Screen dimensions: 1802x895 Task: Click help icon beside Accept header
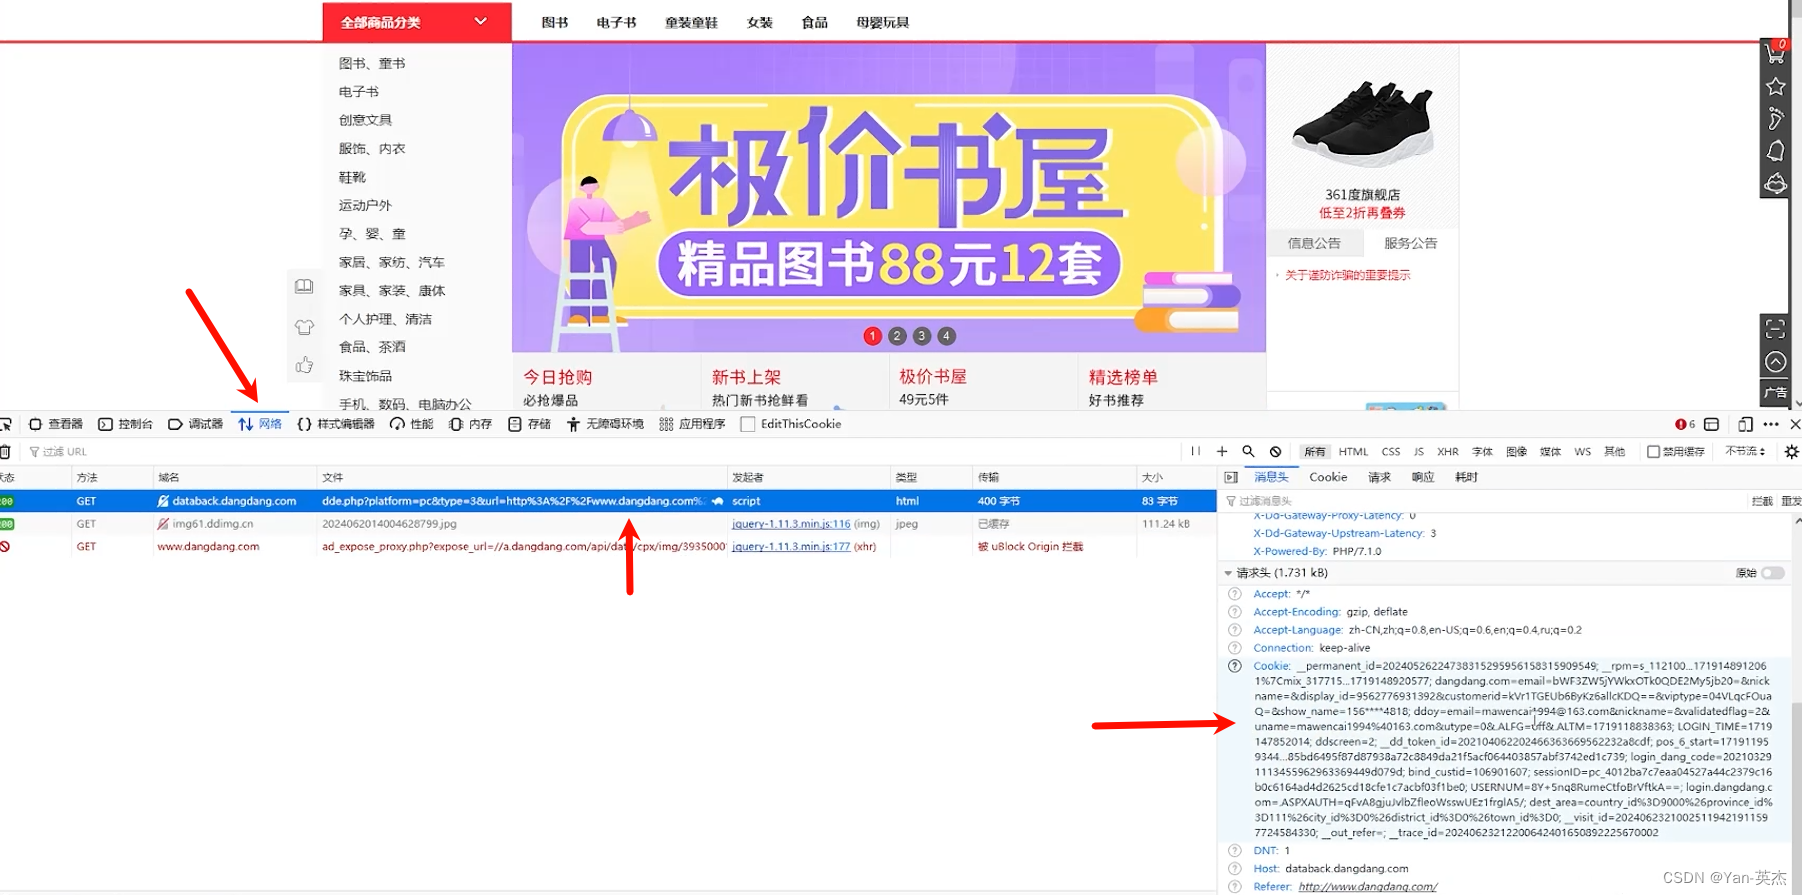(1235, 594)
